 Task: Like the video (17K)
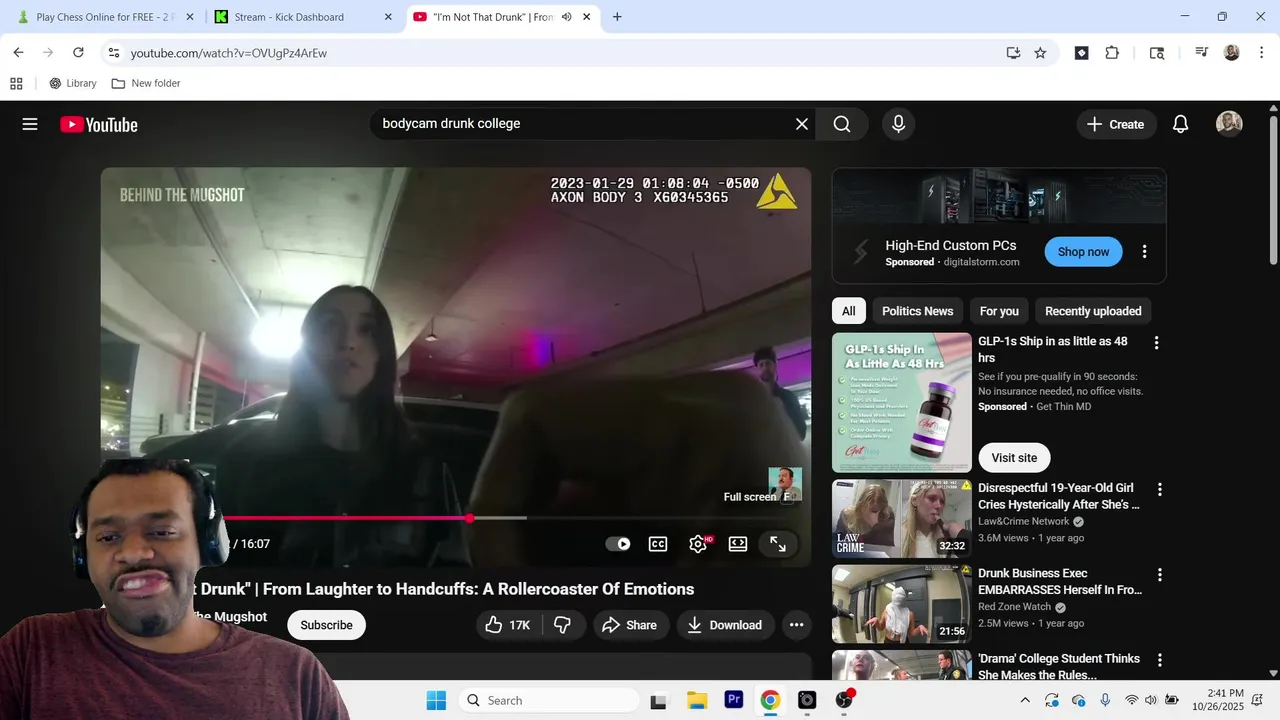point(508,625)
